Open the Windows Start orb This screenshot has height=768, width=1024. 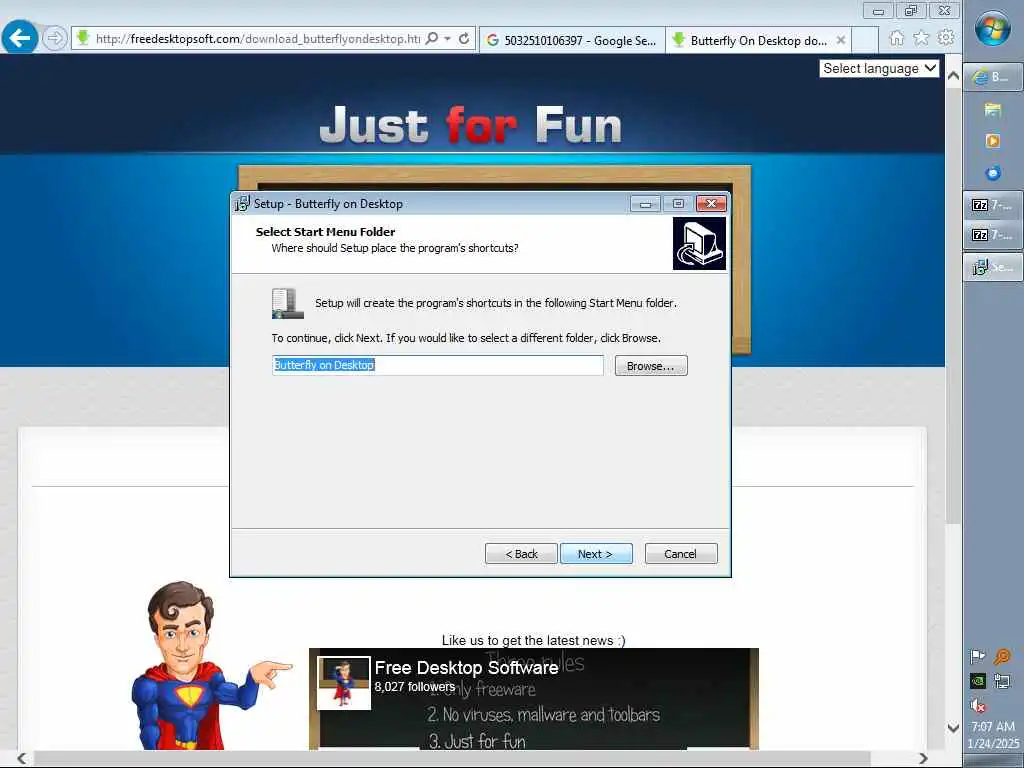(993, 28)
